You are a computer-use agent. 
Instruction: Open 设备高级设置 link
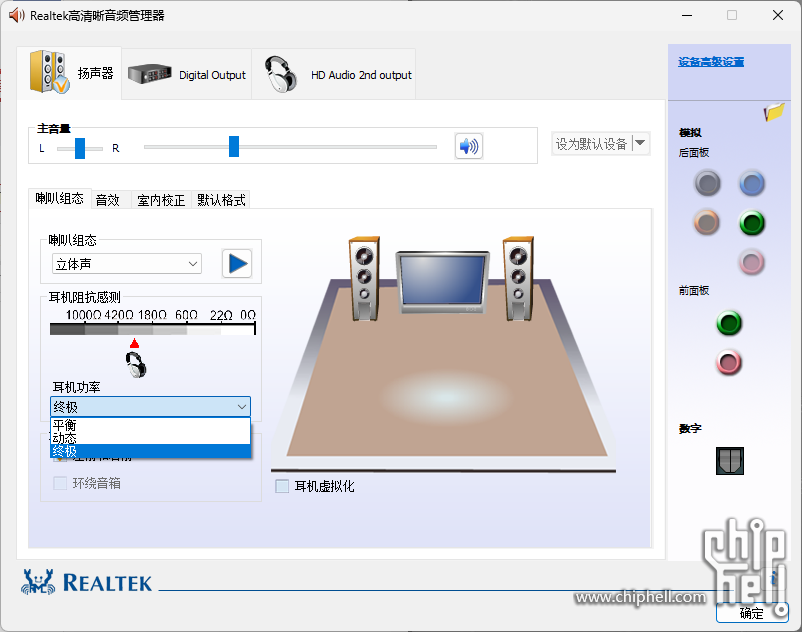point(711,62)
